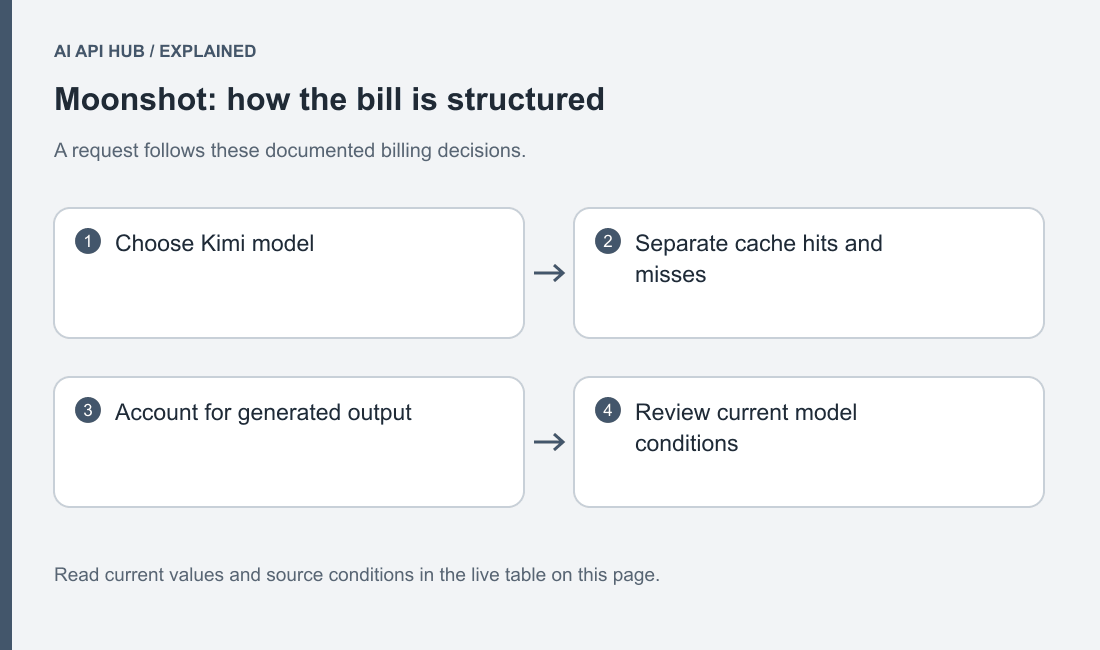Click the step 4 number badge
This screenshot has width=1100, height=650.
coord(608,410)
